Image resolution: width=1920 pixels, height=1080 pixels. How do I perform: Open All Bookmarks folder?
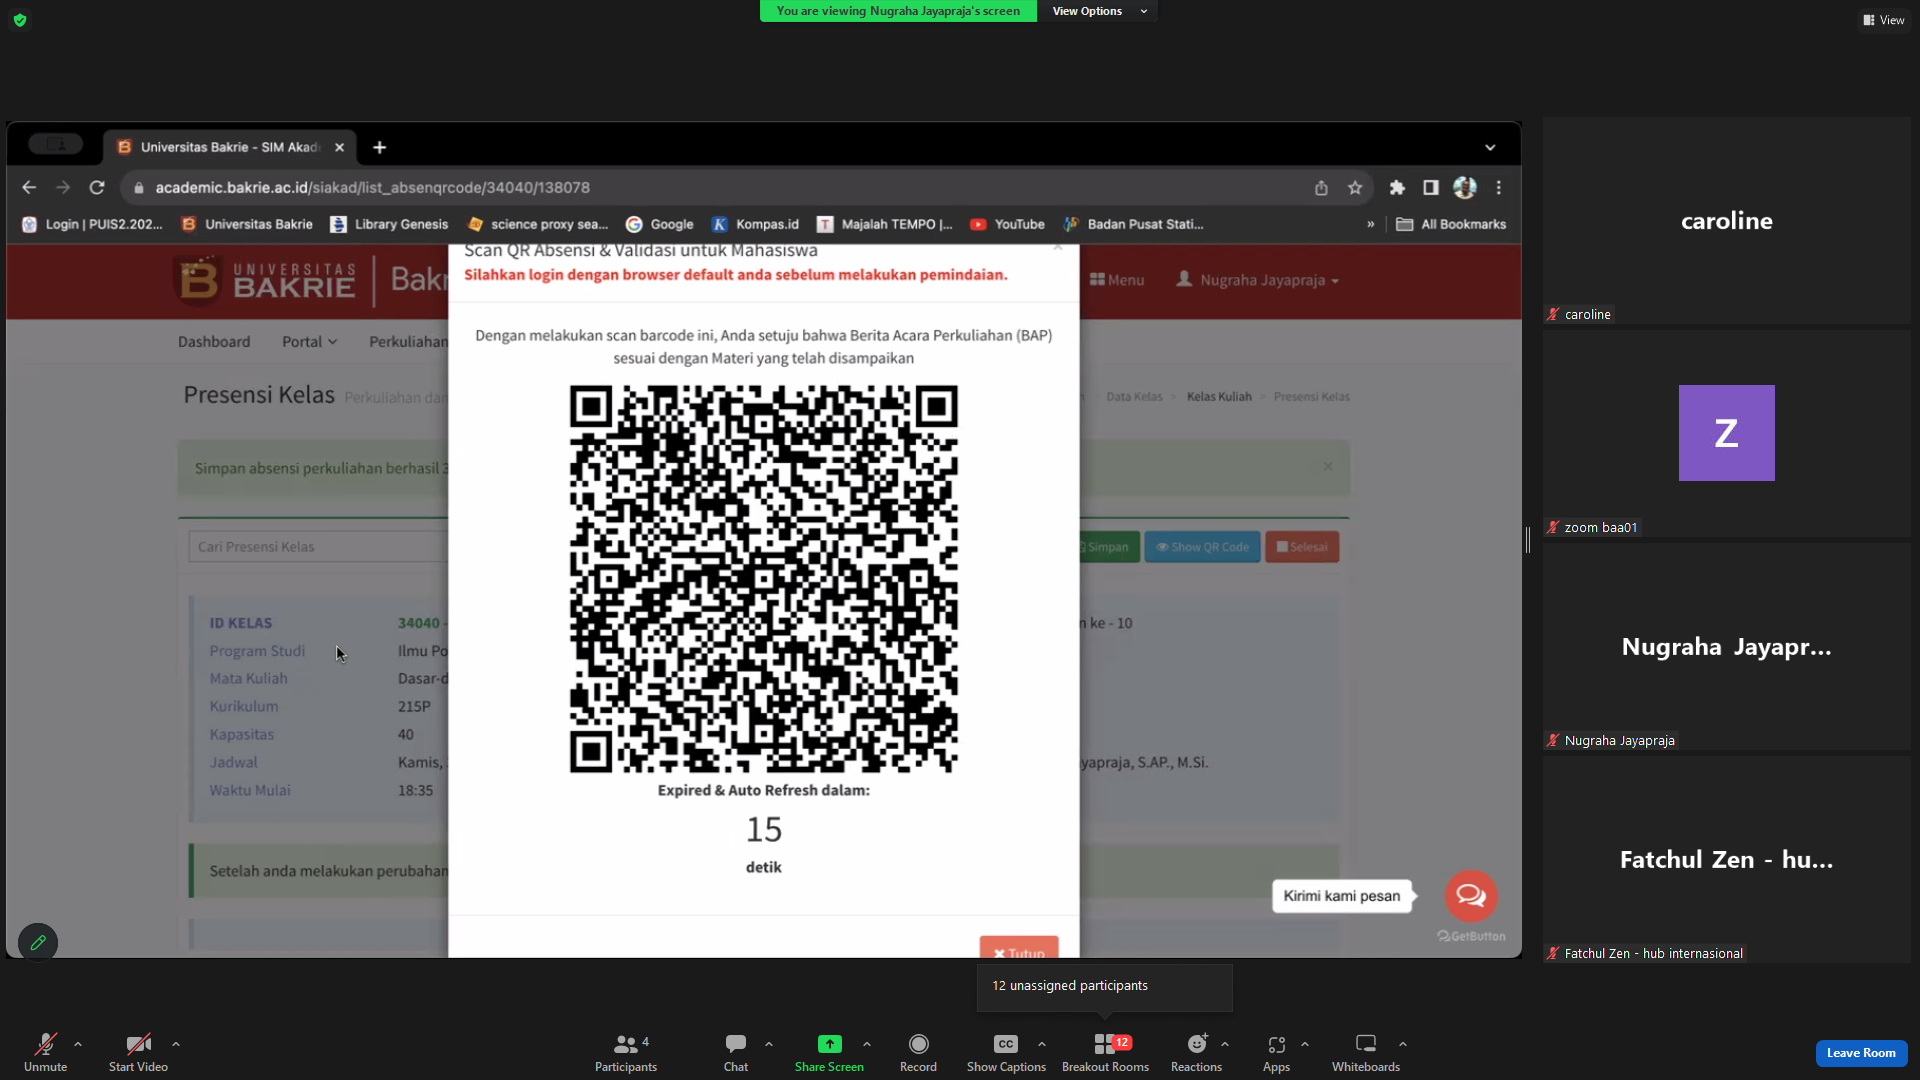(1452, 224)
